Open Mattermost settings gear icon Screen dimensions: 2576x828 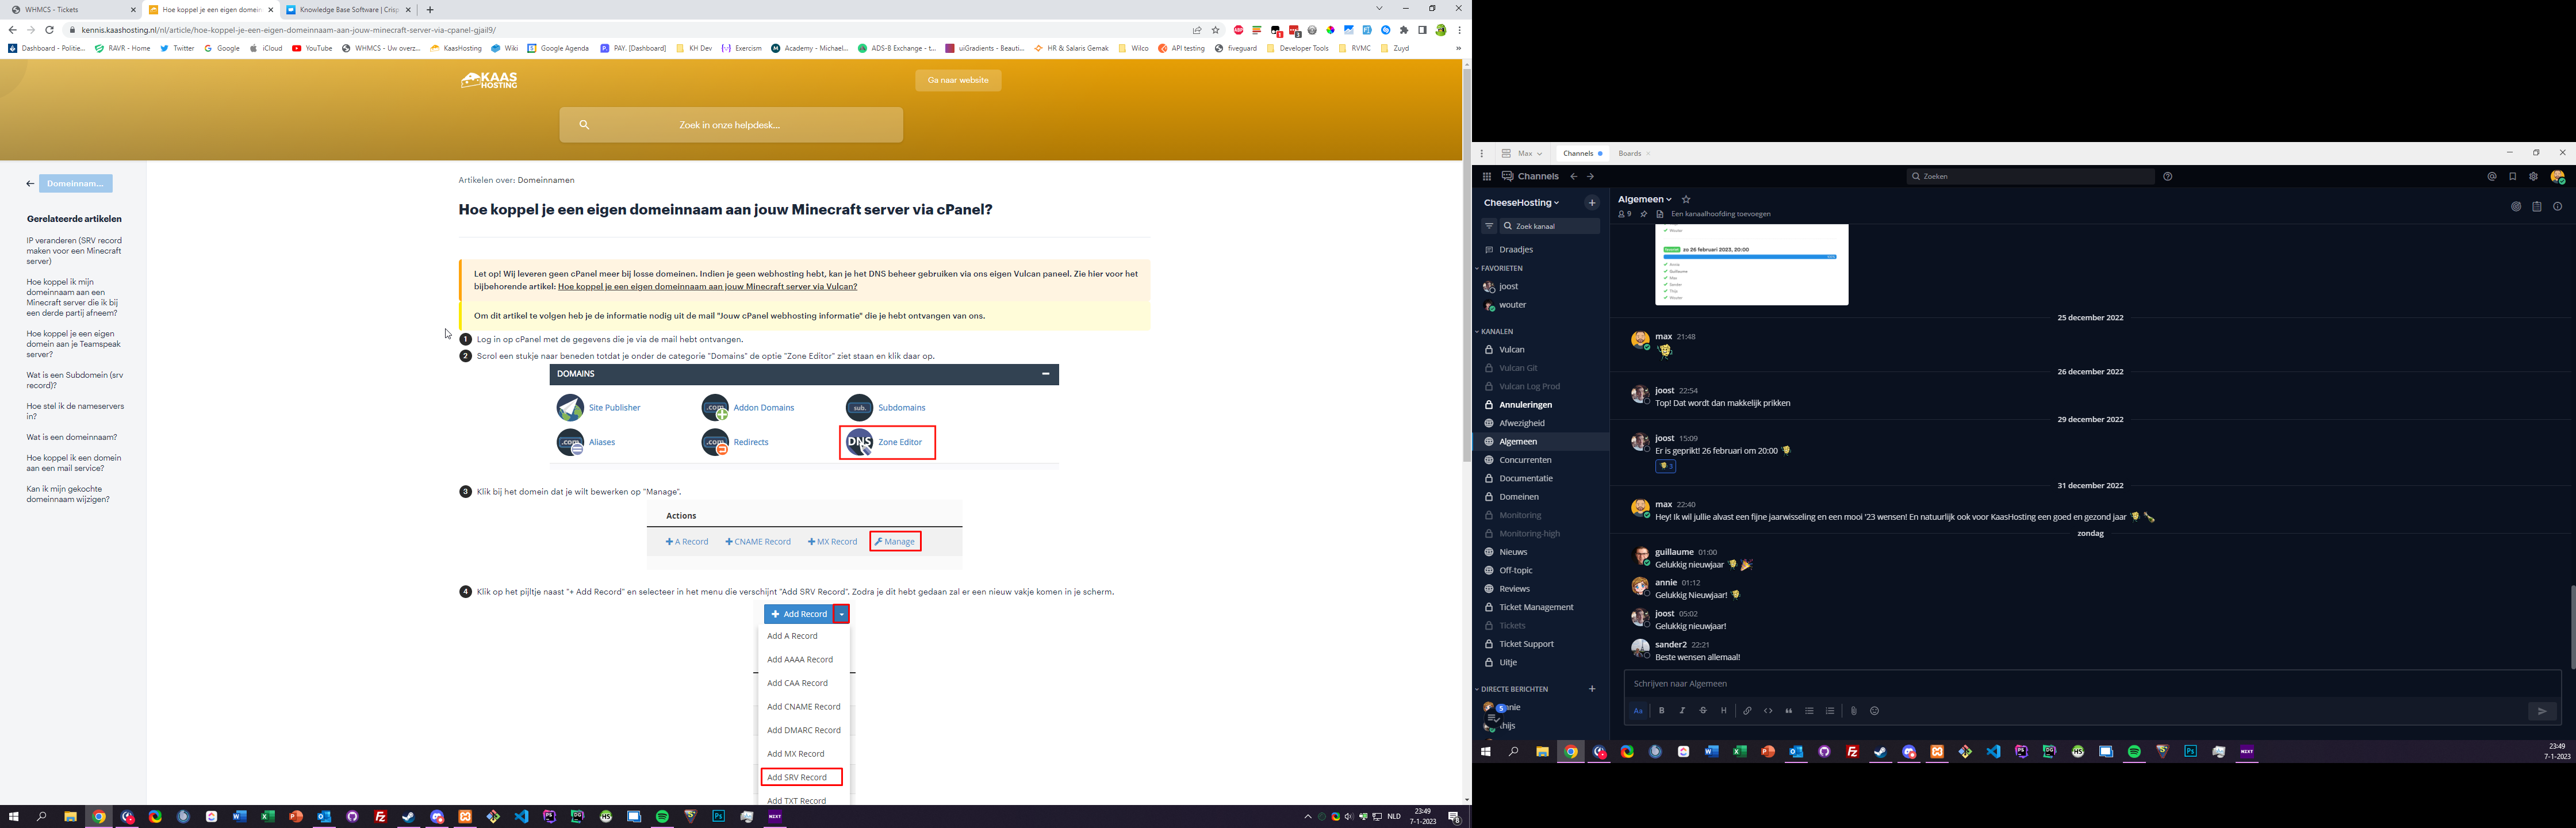(x=2533, y=176)
